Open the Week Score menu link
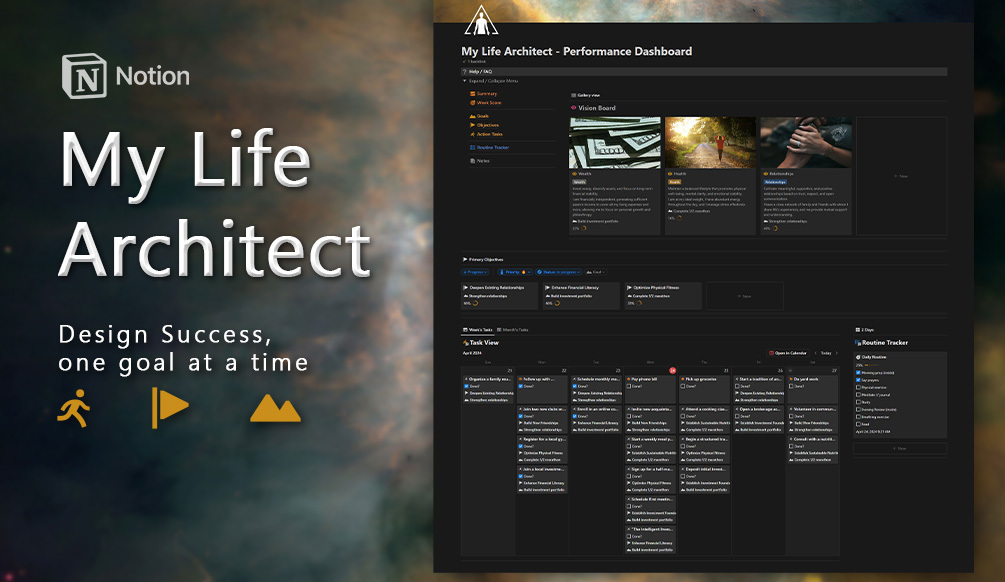This screenshot has width=1005, height=582. 489,103
